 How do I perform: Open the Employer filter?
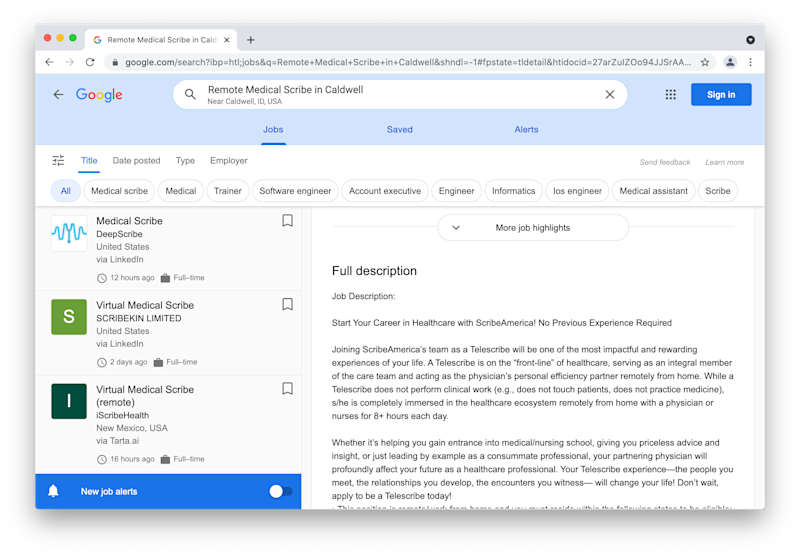pos(229,161)
